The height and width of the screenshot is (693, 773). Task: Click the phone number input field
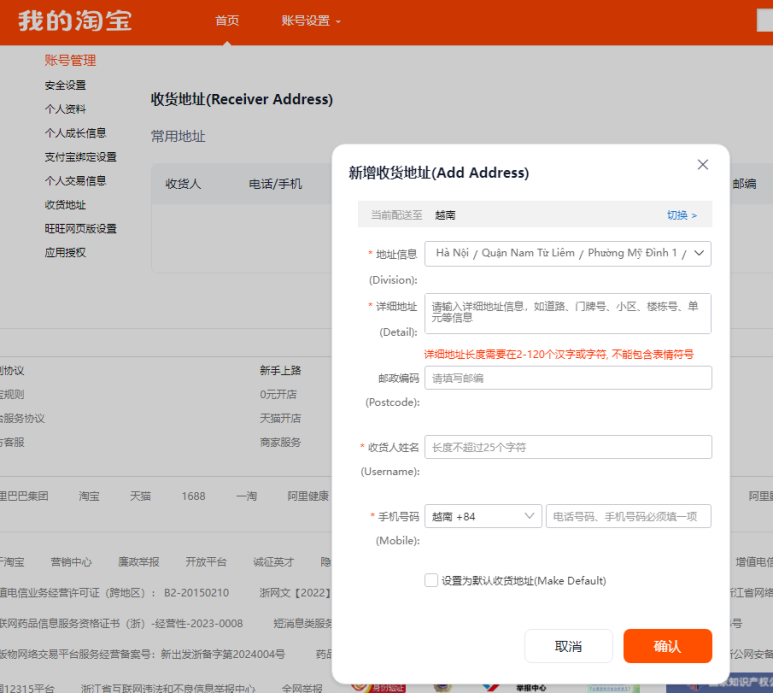point(628,516)
